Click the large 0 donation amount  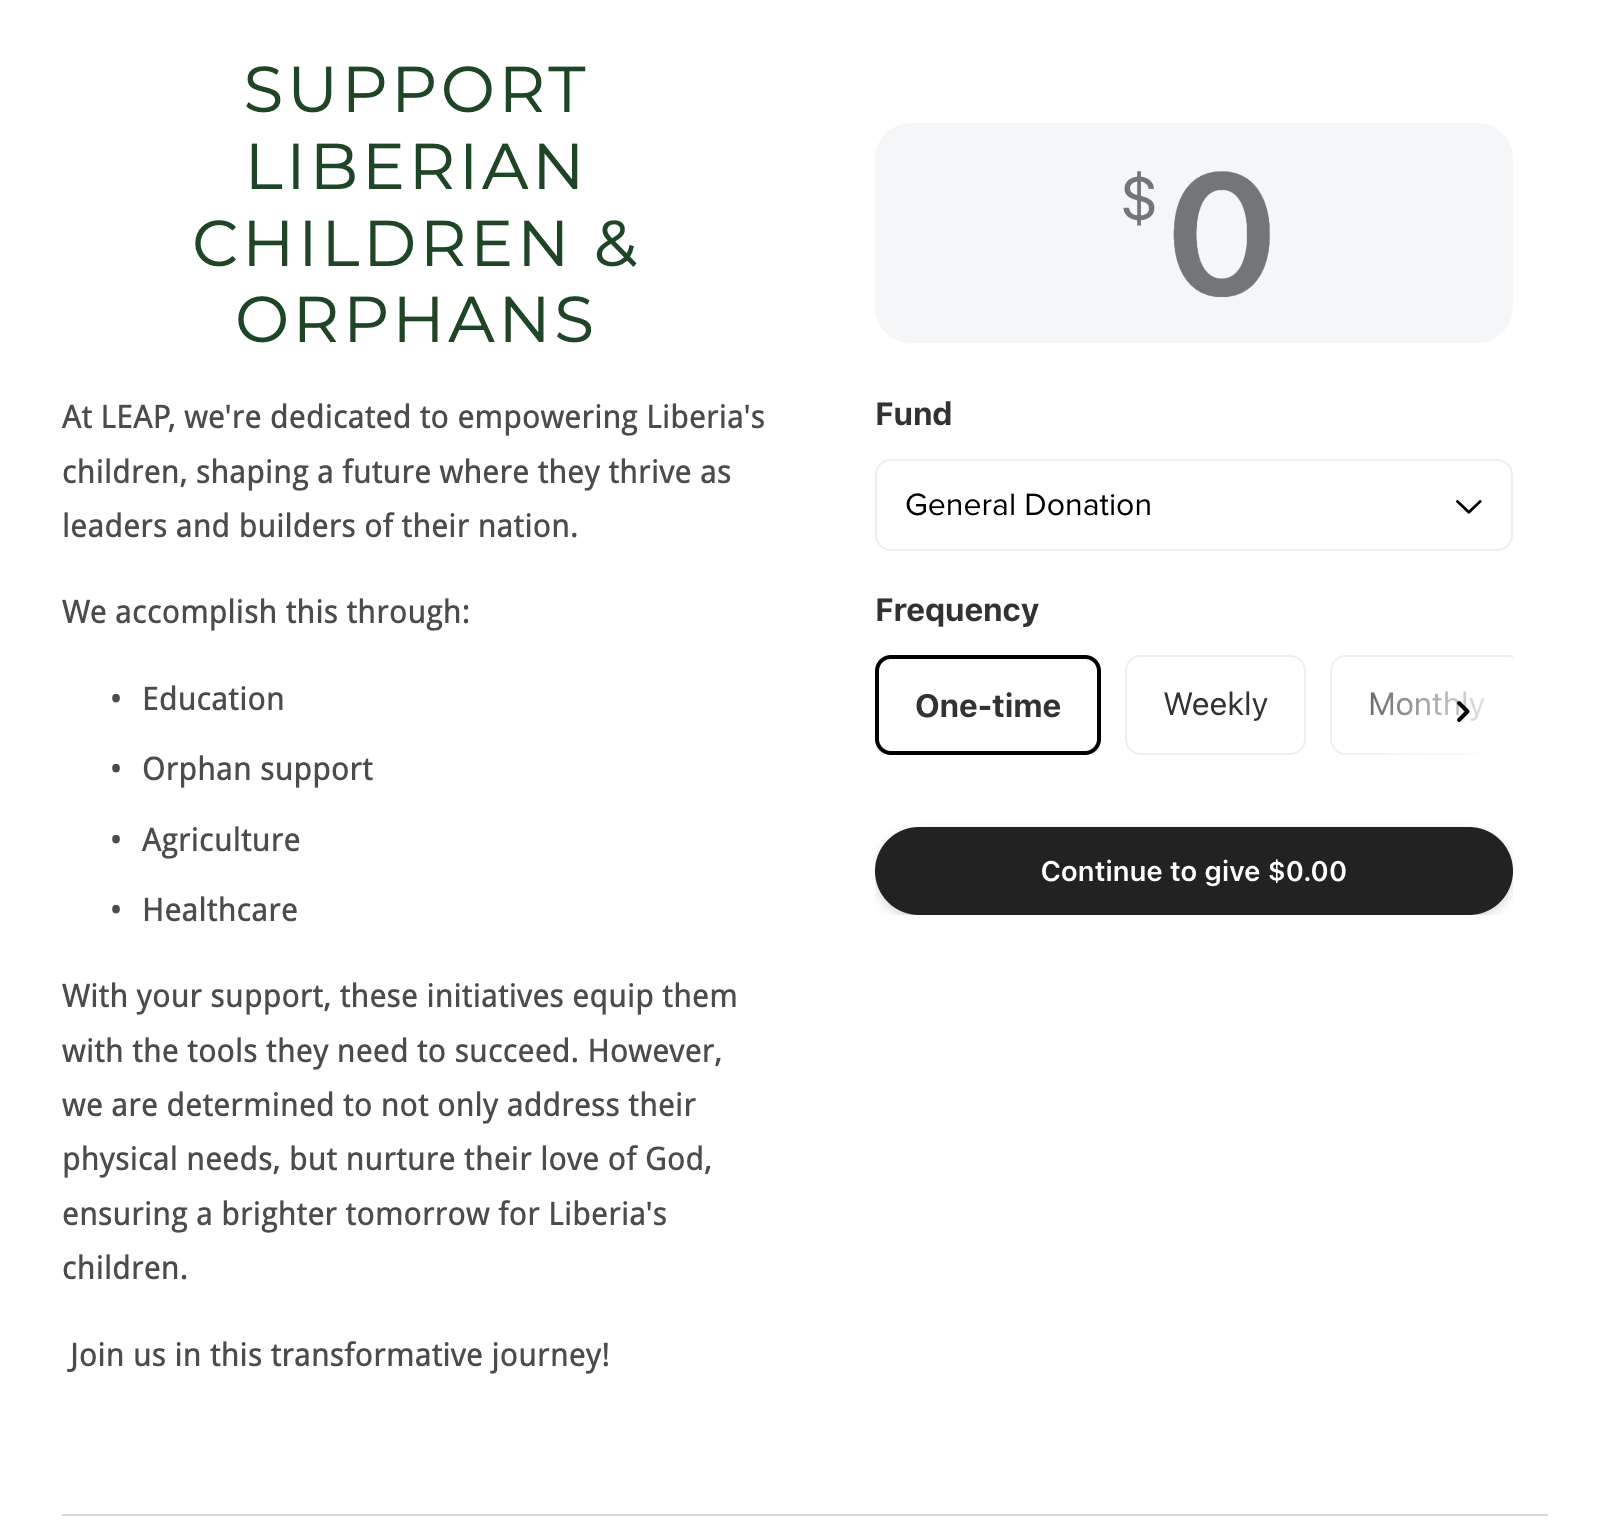point(1221,234)
